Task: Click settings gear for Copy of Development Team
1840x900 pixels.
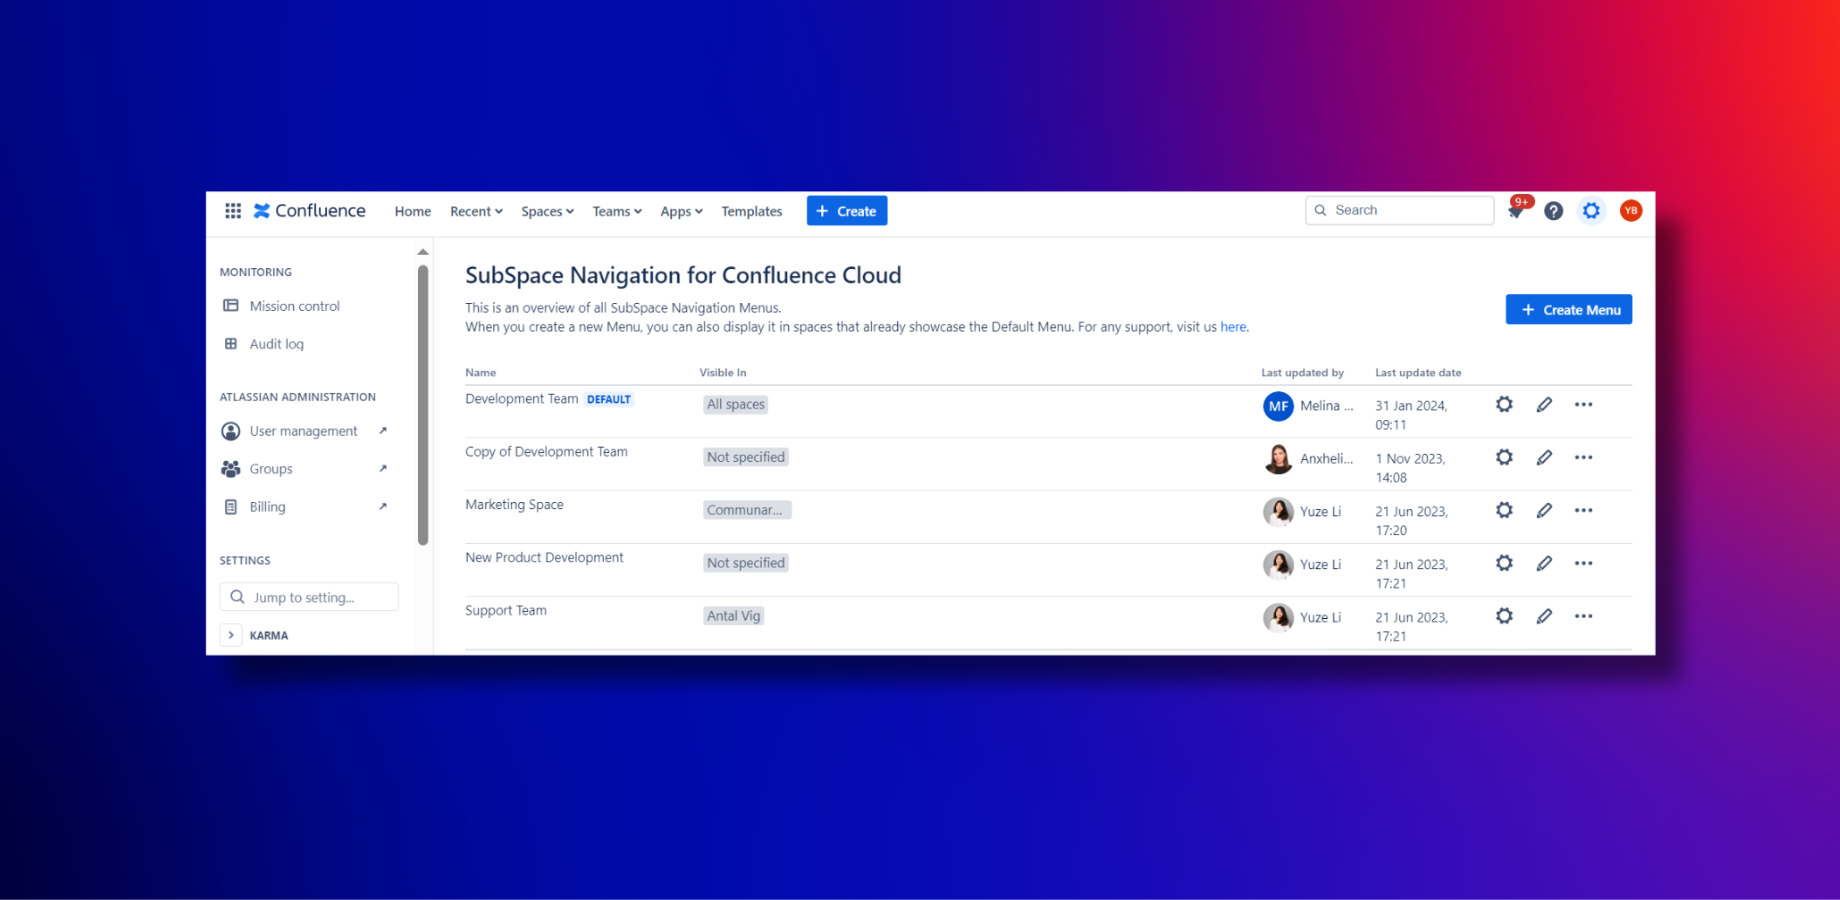Action: tap(1504, 458)
